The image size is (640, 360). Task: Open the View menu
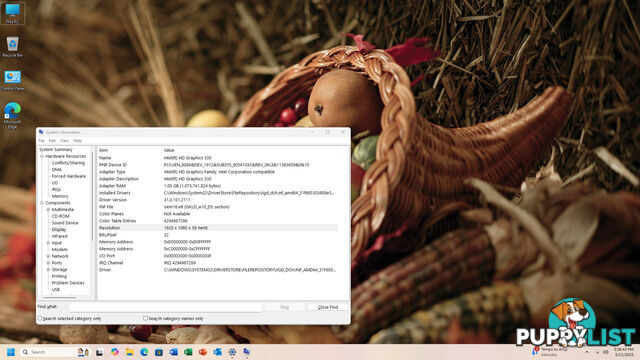[x=64, y=140]
